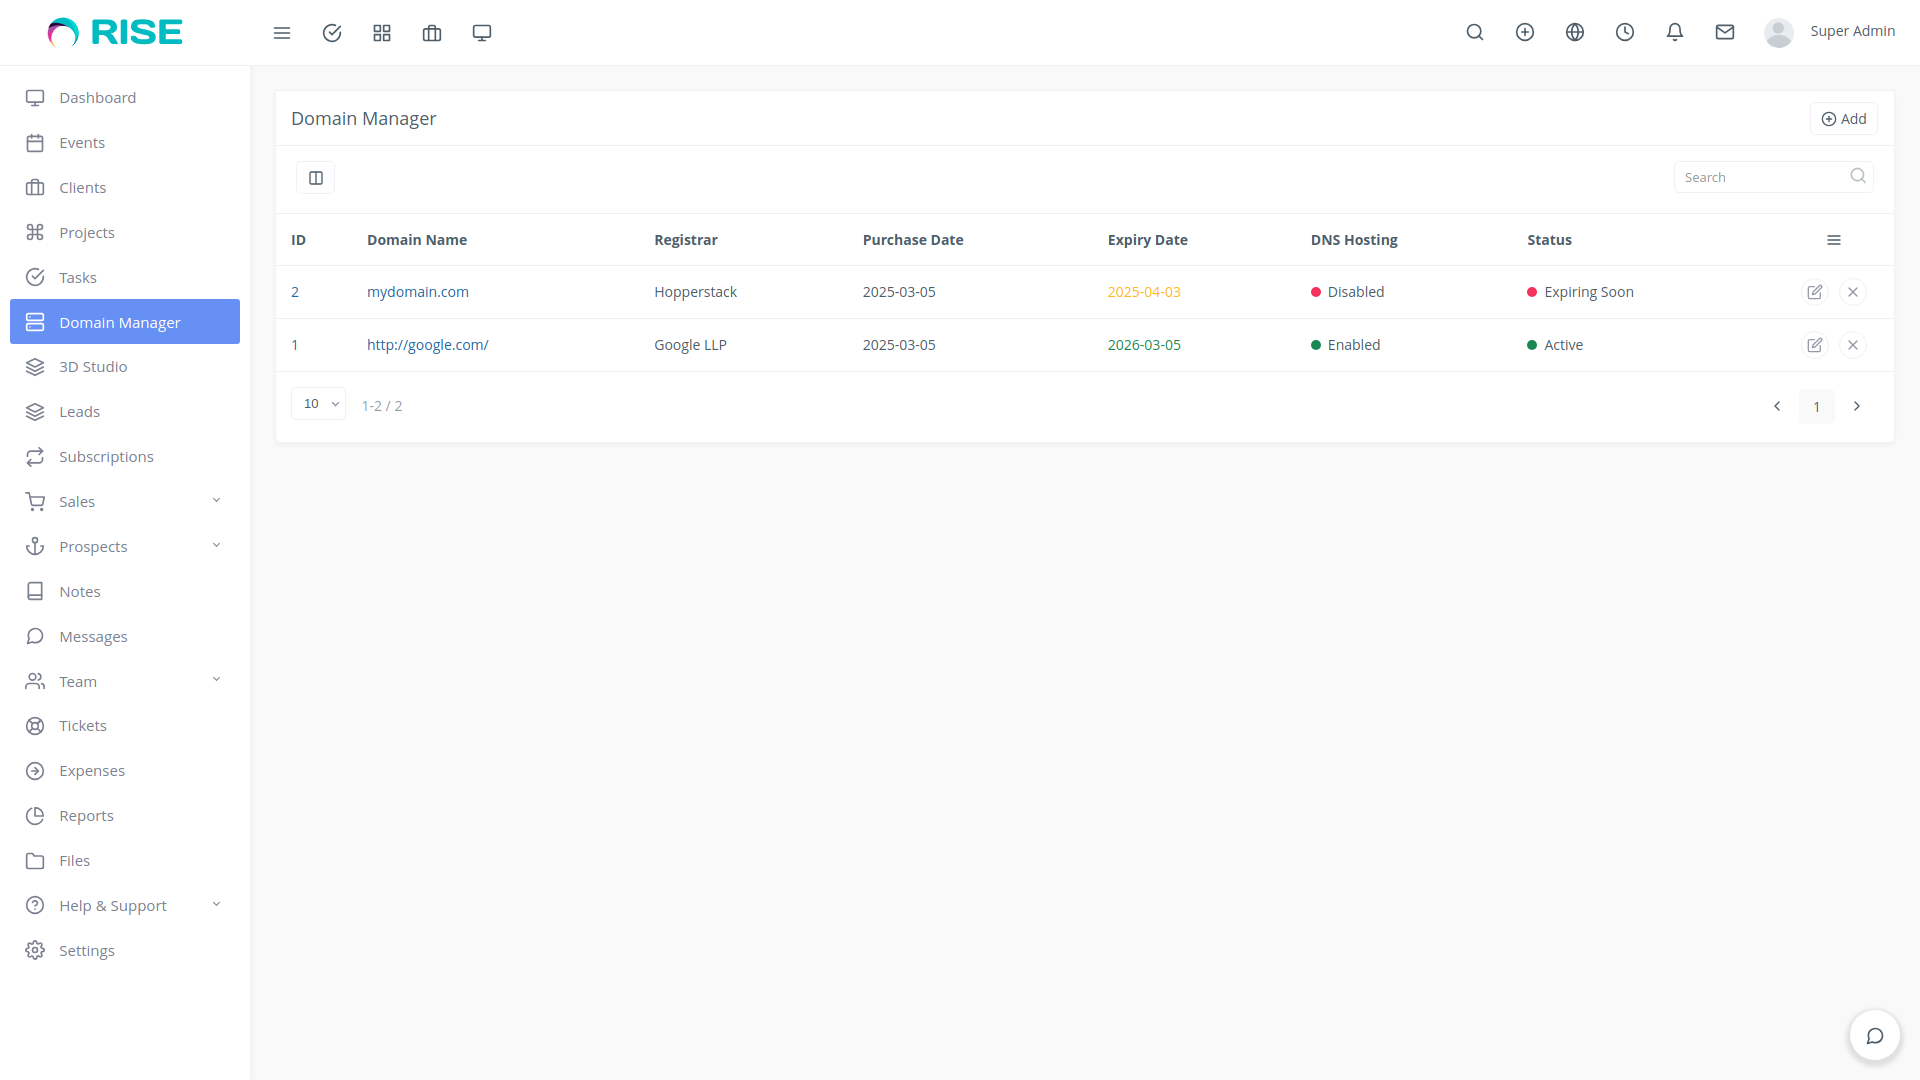1920x1080 pixels.
Task: Open the page size dropdown showing 10
Action: click(x=318, y=404)
